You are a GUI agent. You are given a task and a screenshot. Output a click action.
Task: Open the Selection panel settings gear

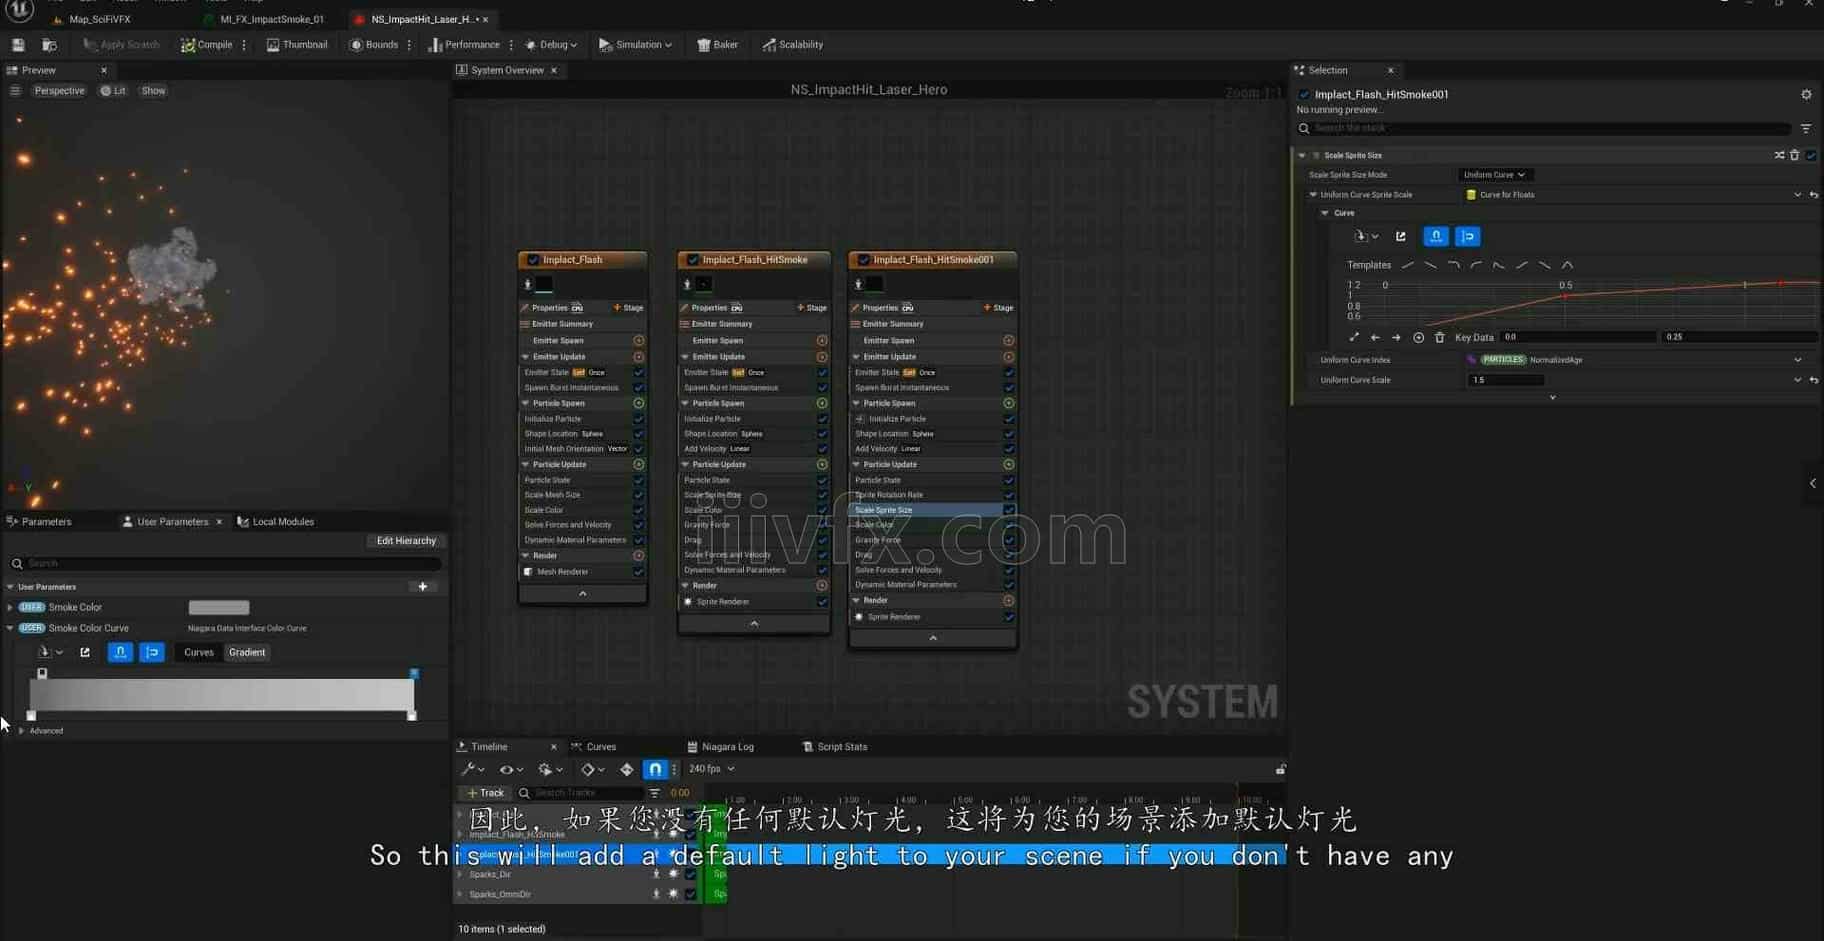click(1806, 94)
